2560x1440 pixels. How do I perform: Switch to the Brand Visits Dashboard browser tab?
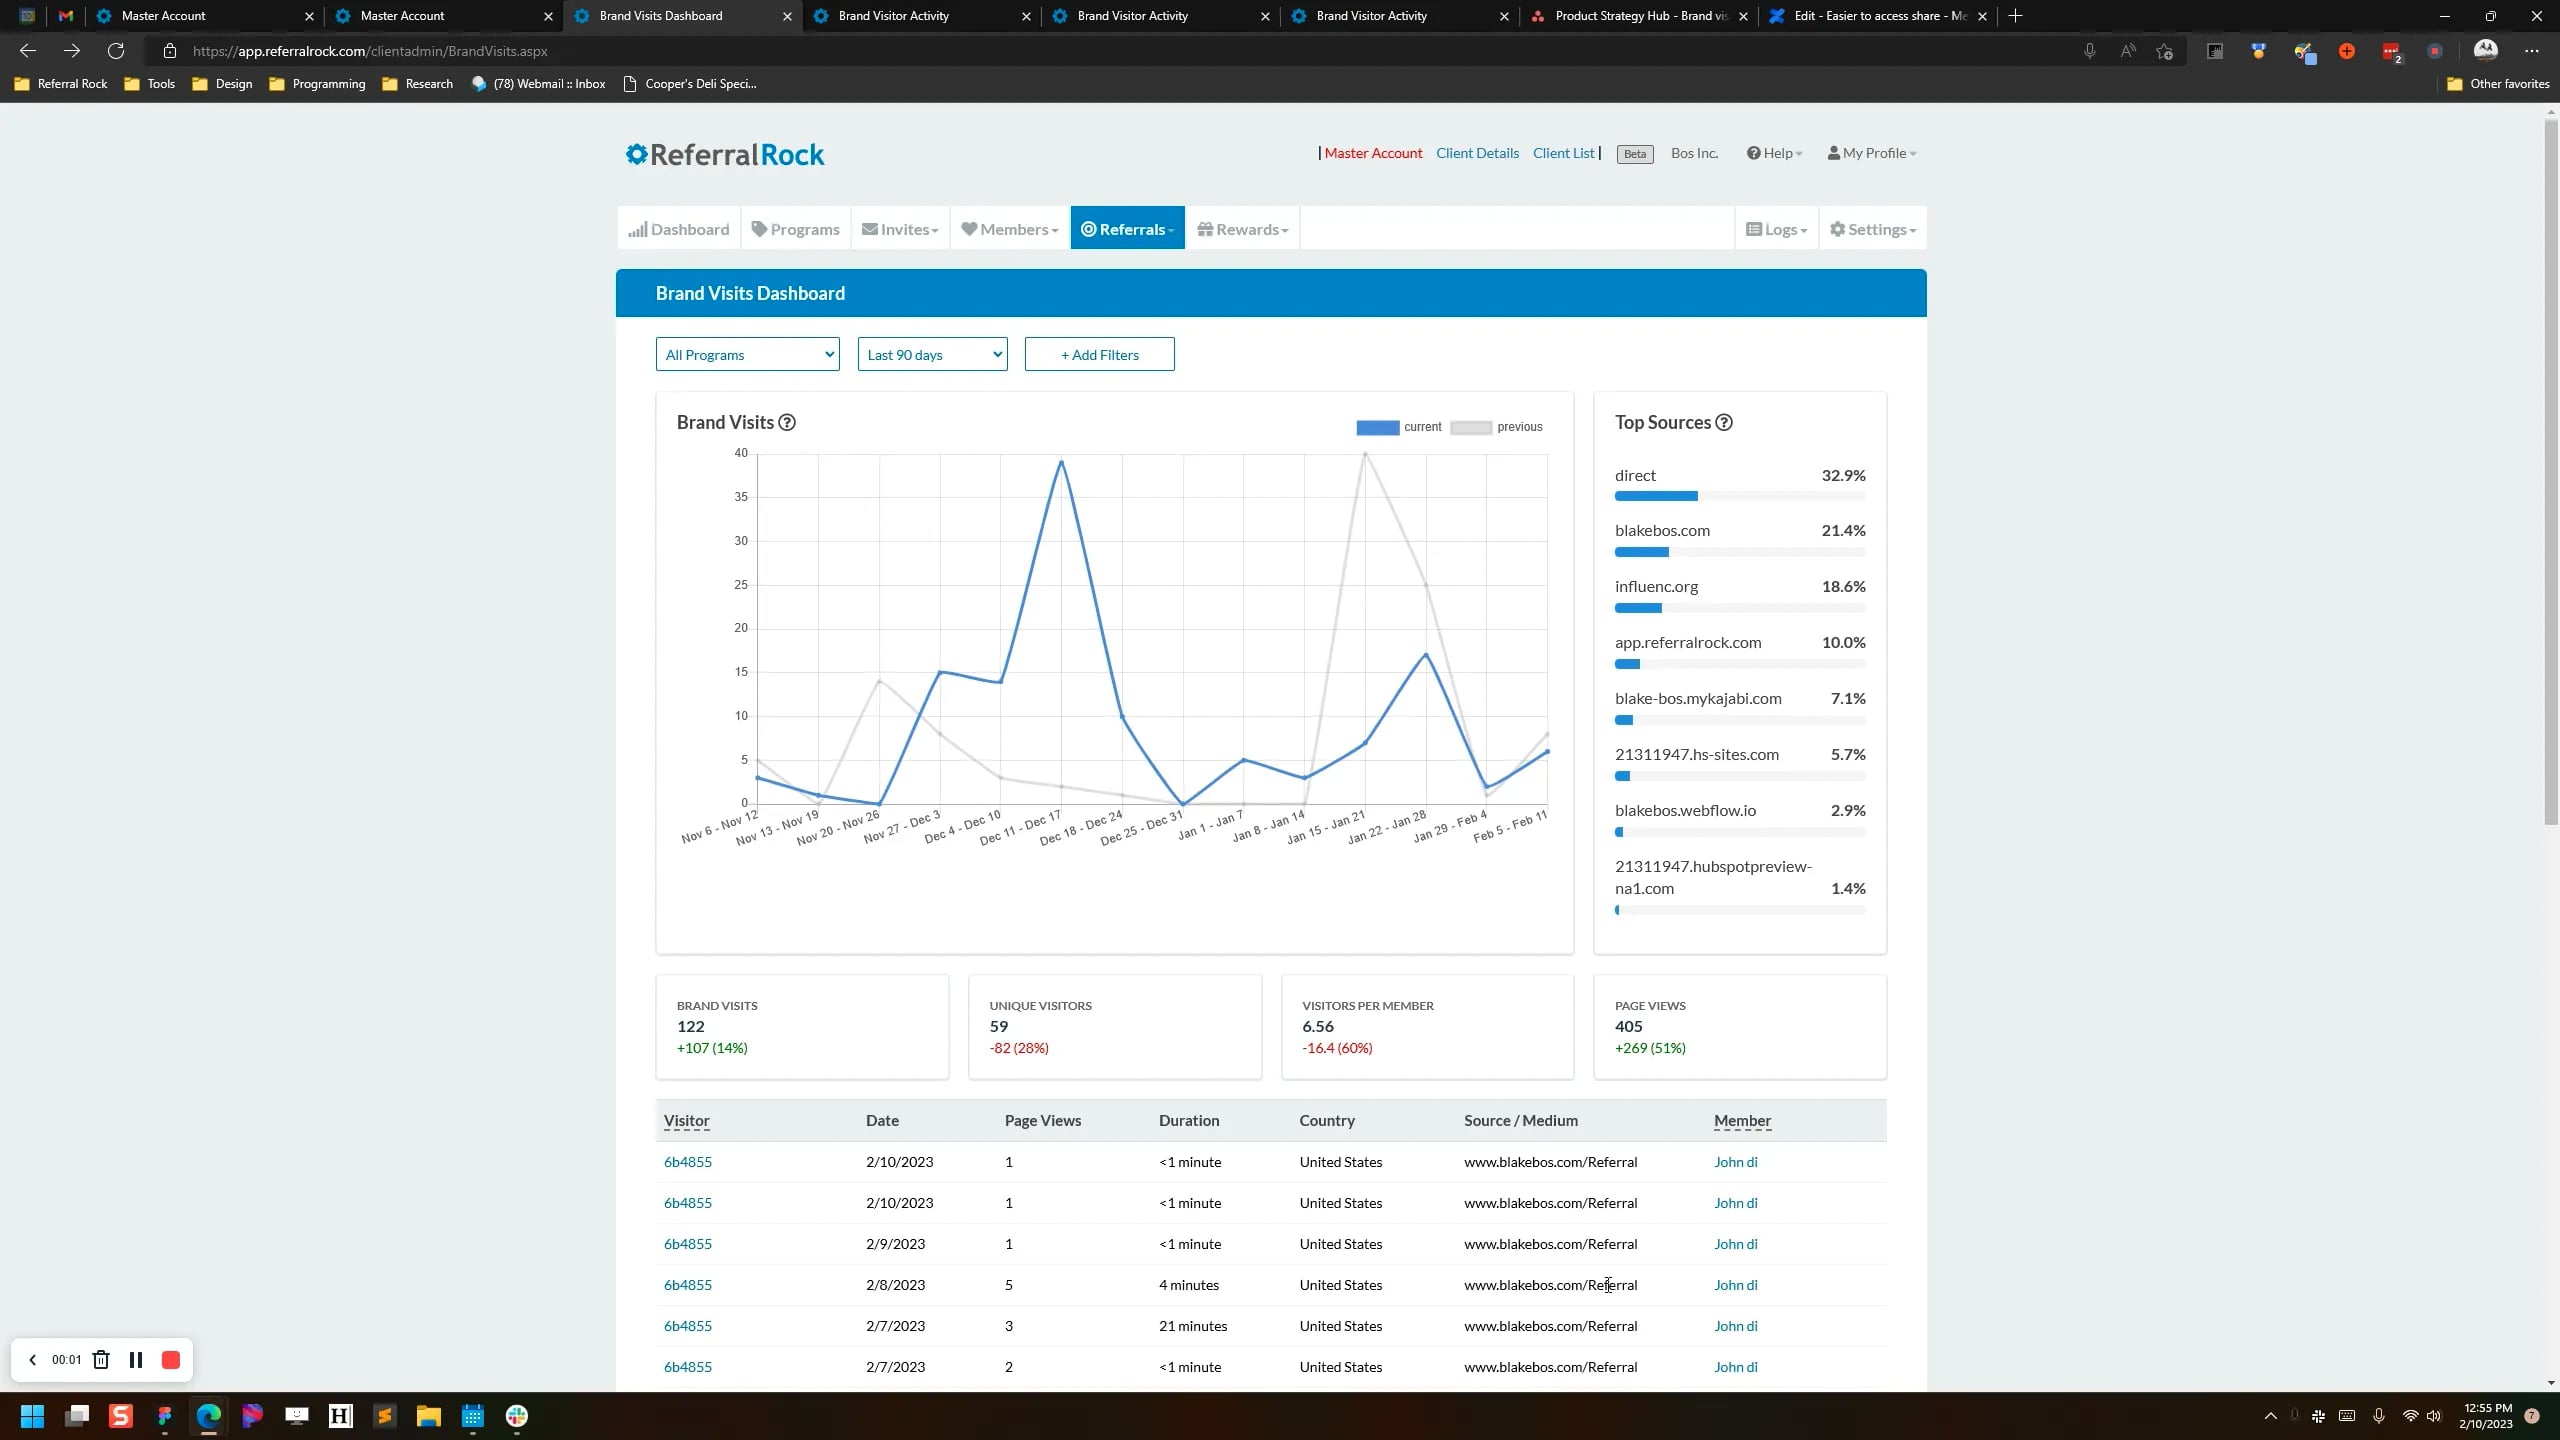[660, 16]
